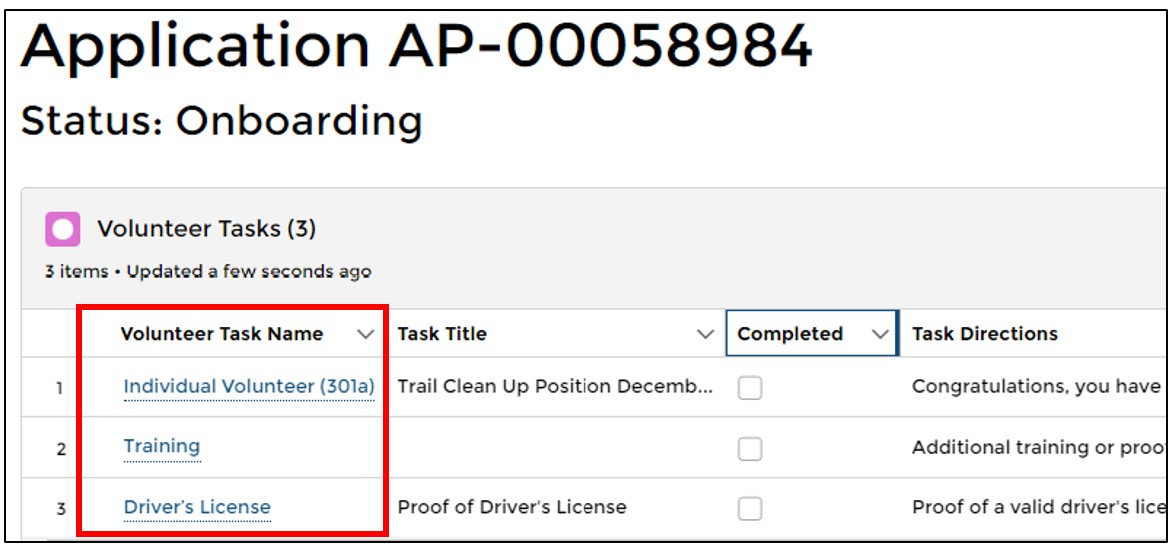Sort by Volunteer Task Name header
The height and width of the screenshot is (550, 1175).
222,334
